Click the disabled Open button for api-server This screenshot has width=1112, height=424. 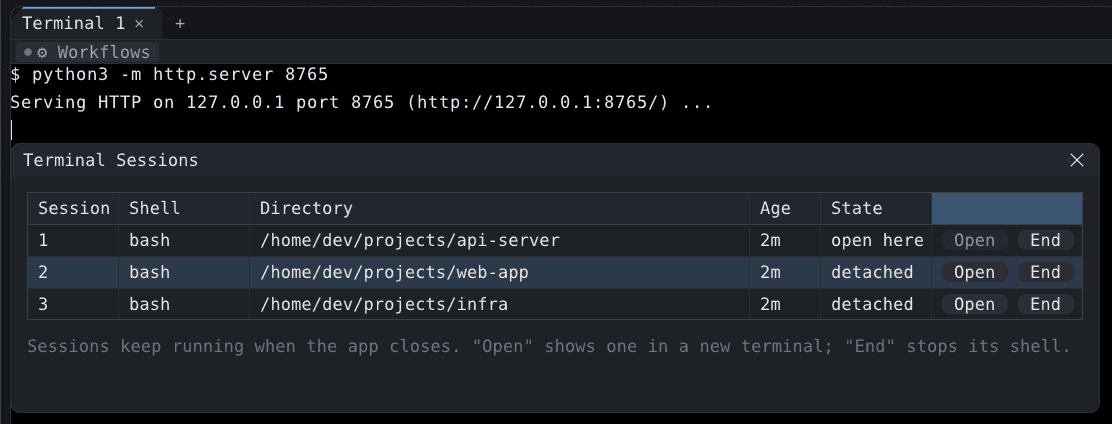click(x=974, y=240)
